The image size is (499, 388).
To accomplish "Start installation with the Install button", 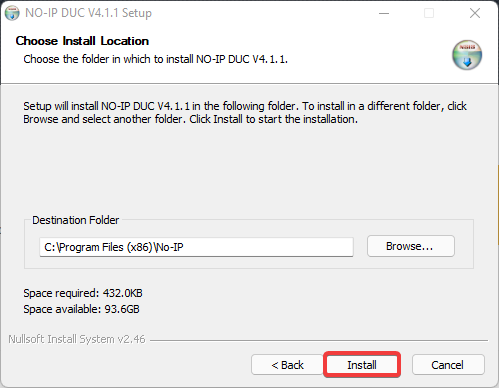I will 362,365.
